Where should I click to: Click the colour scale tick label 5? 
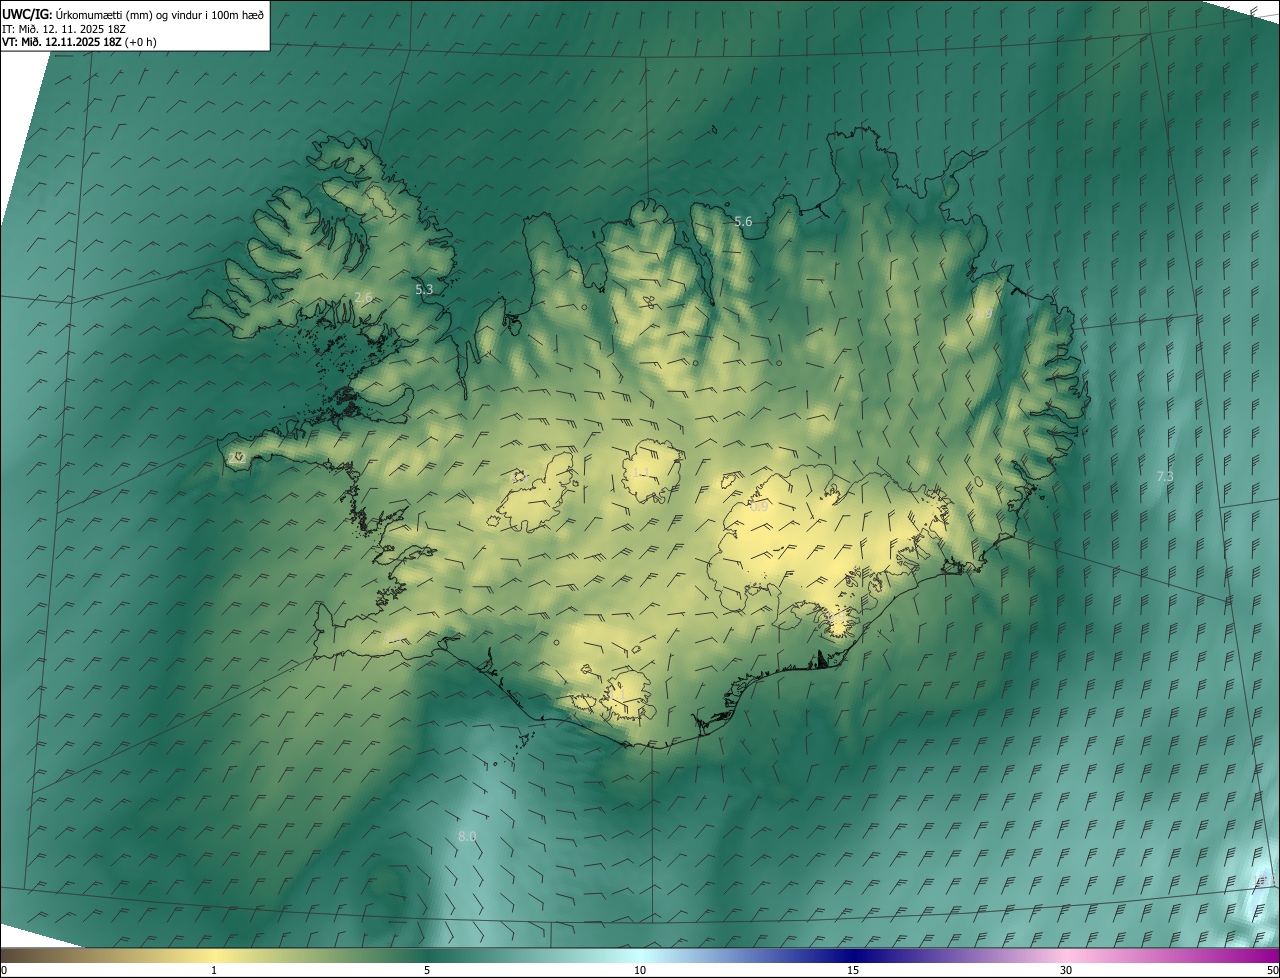coord(427,970)
